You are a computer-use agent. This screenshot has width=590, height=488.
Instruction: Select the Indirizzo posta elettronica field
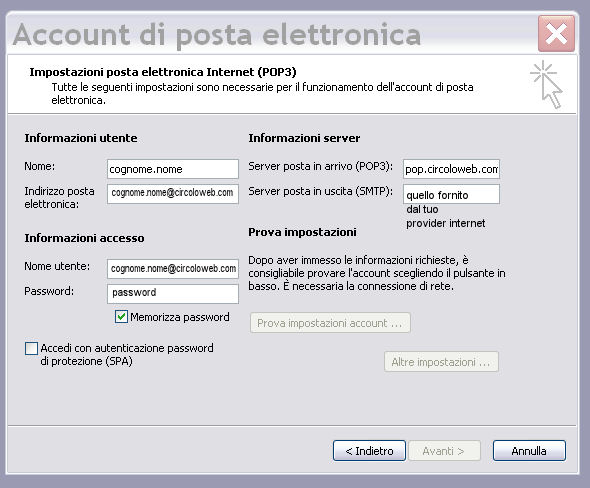coord(173,193)
